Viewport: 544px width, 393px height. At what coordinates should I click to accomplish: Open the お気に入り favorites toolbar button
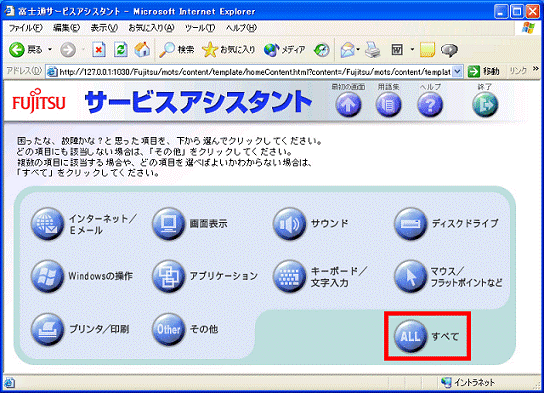point(229,50)
